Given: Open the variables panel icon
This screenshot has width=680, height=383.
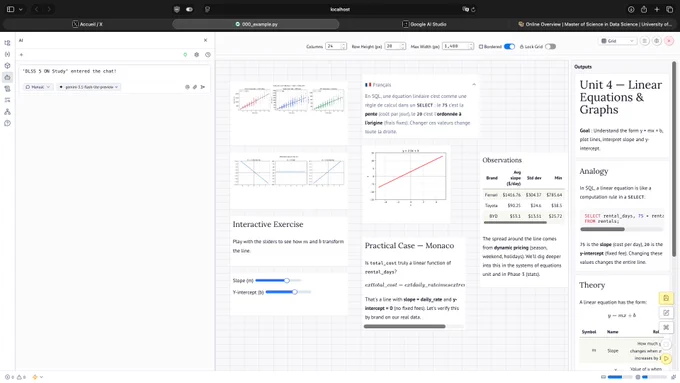Looking at the screenshot, I should [x=7, y=54].
